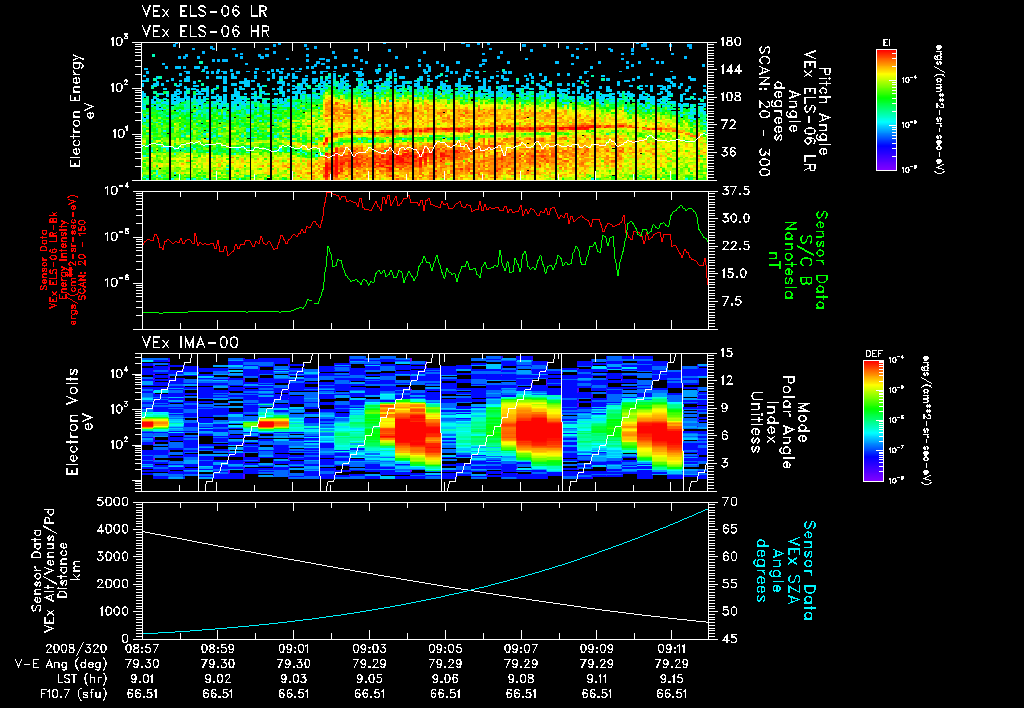Viewport: 1024px width, 708px height.
Task: Click the 3000 km altitude tick label
Action: pos(111,556)
